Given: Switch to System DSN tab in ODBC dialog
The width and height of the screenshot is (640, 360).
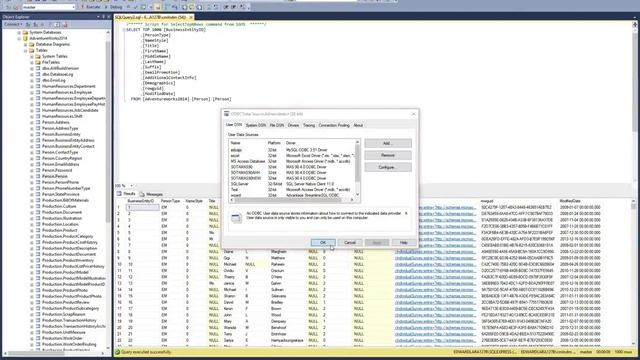Looking at the screenshot, I should [256, 125].
